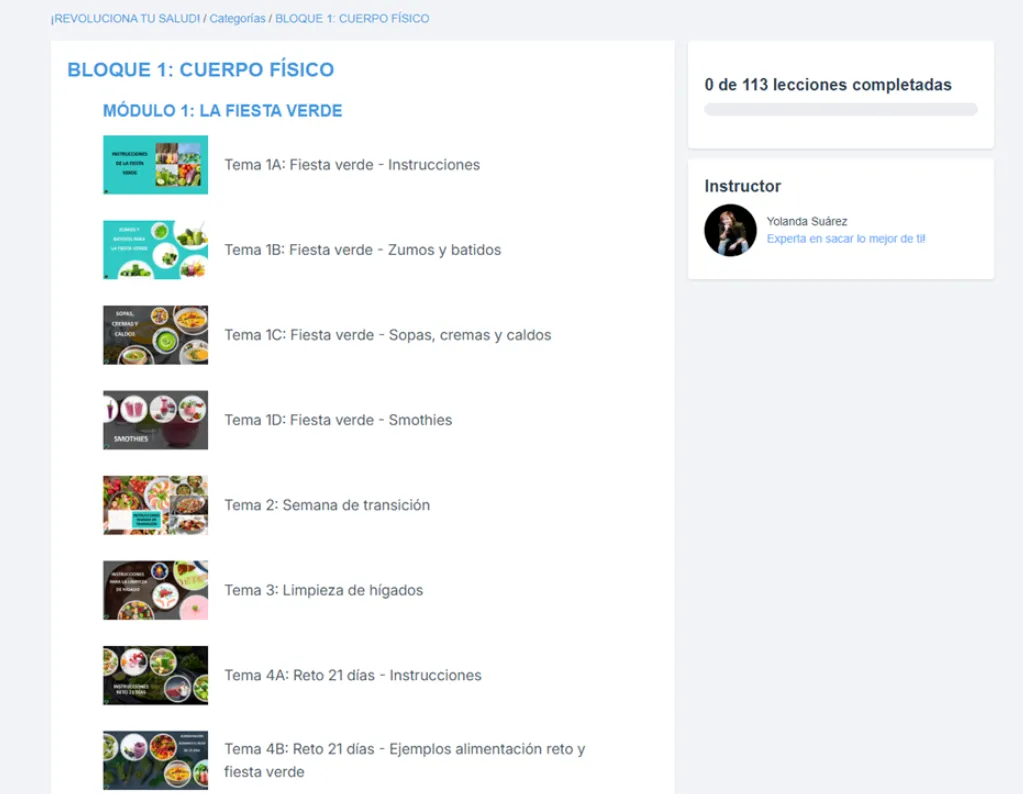The image size is (1023, 794).
Task: Click the Instructor section heading
Action: pyautogui.click(x=742, y=186)
